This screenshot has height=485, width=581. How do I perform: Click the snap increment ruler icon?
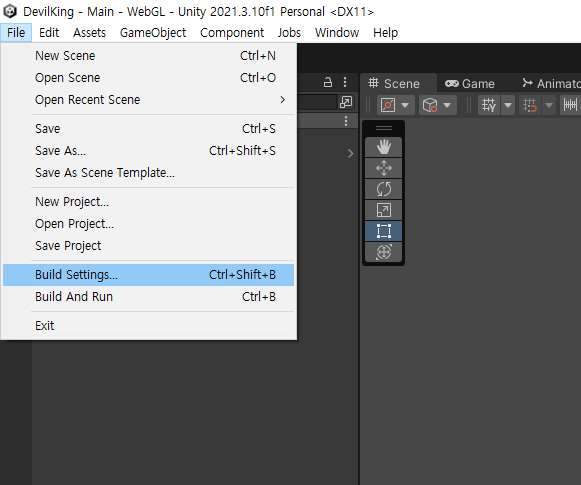(570, 105)
